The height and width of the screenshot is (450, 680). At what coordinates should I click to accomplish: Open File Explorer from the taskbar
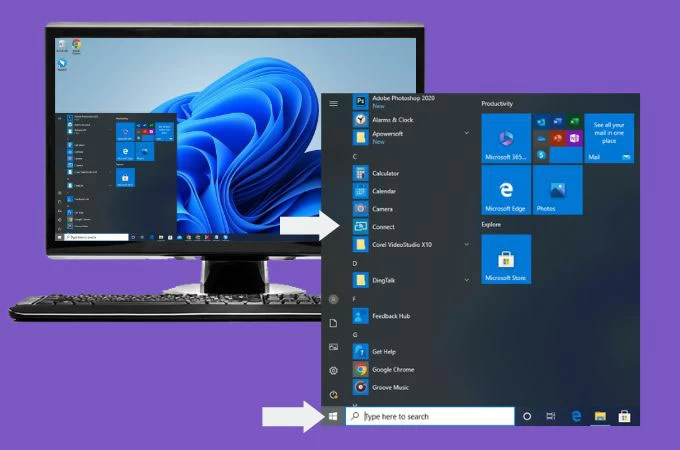click(600, 416)
